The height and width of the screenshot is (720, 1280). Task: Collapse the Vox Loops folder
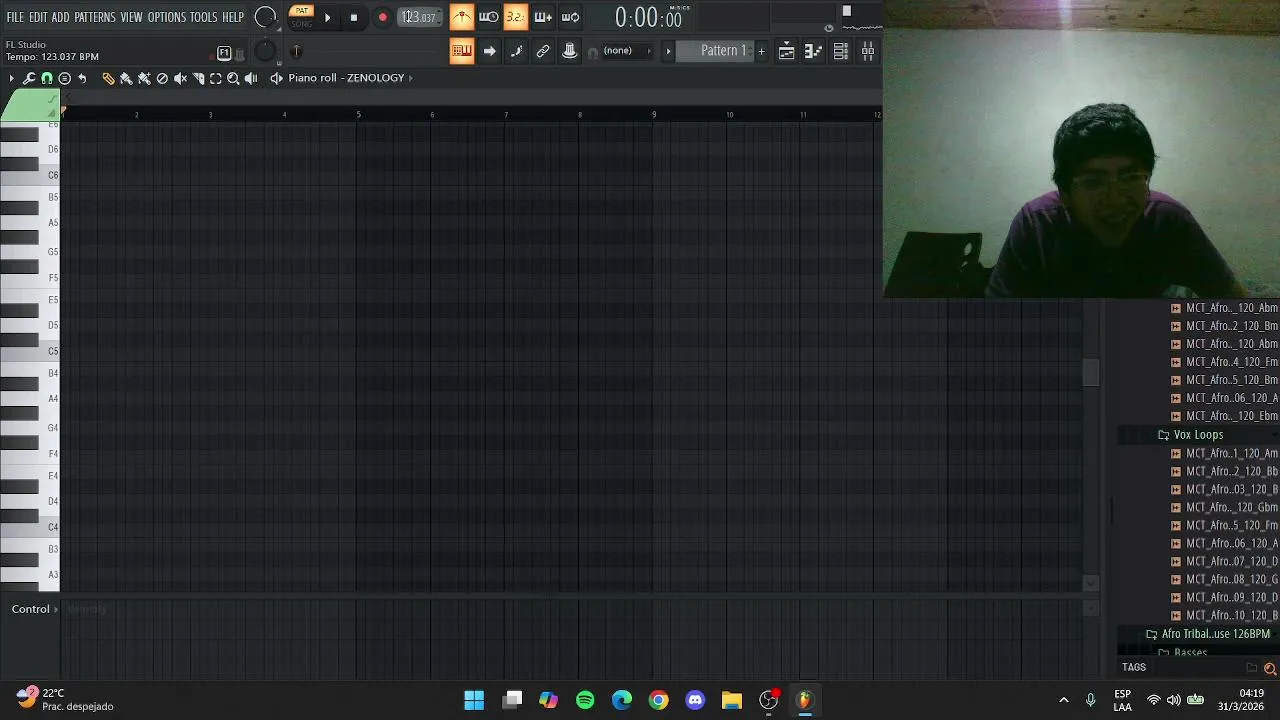[1196, 435]
